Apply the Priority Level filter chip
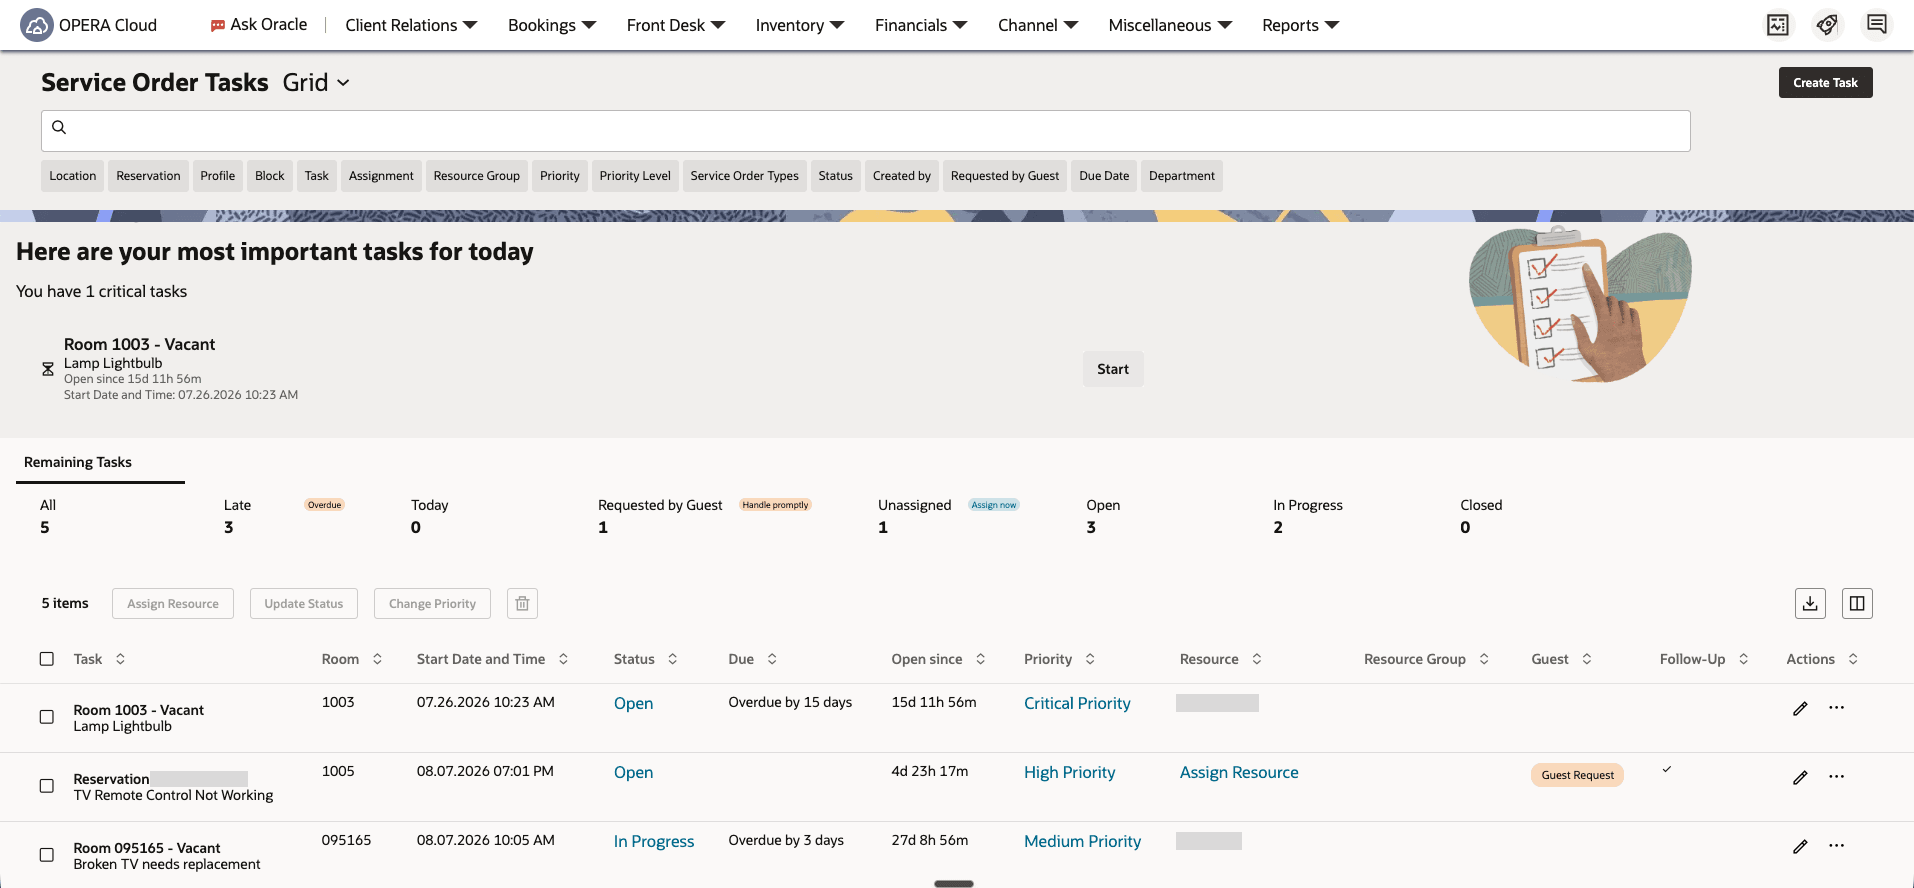The width and height of the screenshot is (1914, 888). tap(635, 176)
